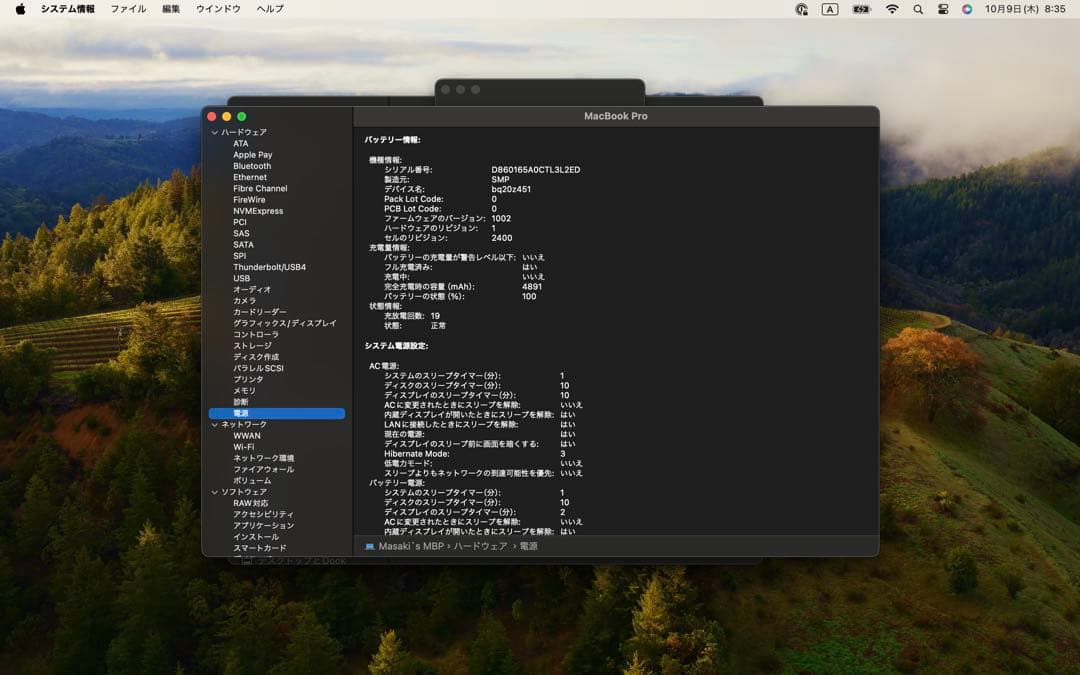Collapse the ハードウェア section
The image size is (1080, 675).
[x=216, y=131]
